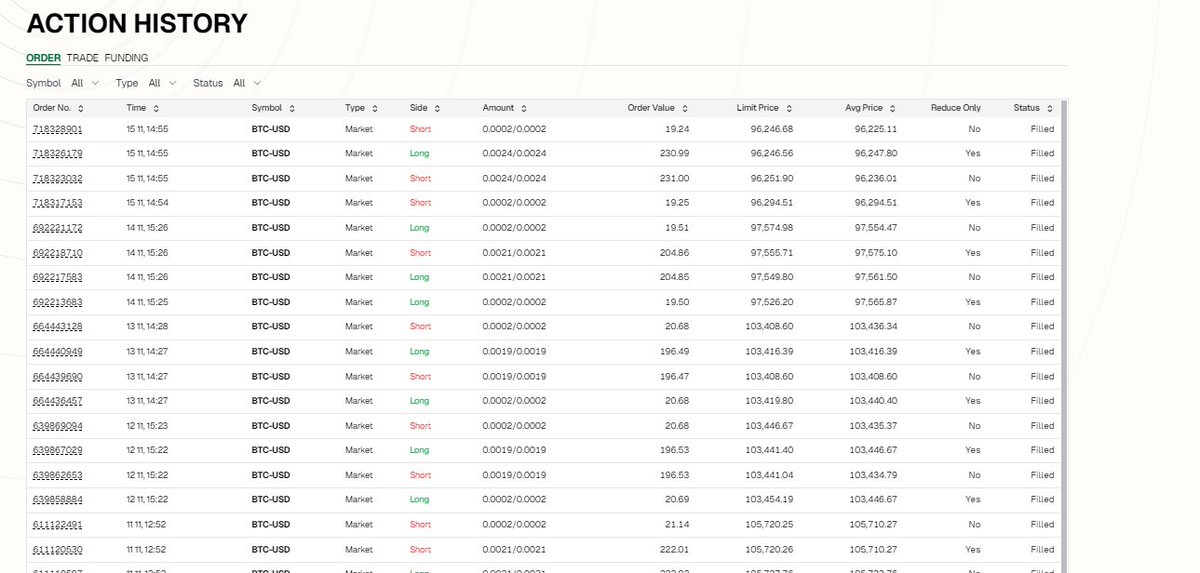Open order number 664443128
The image size is (1200, 573).
(57, 327)
